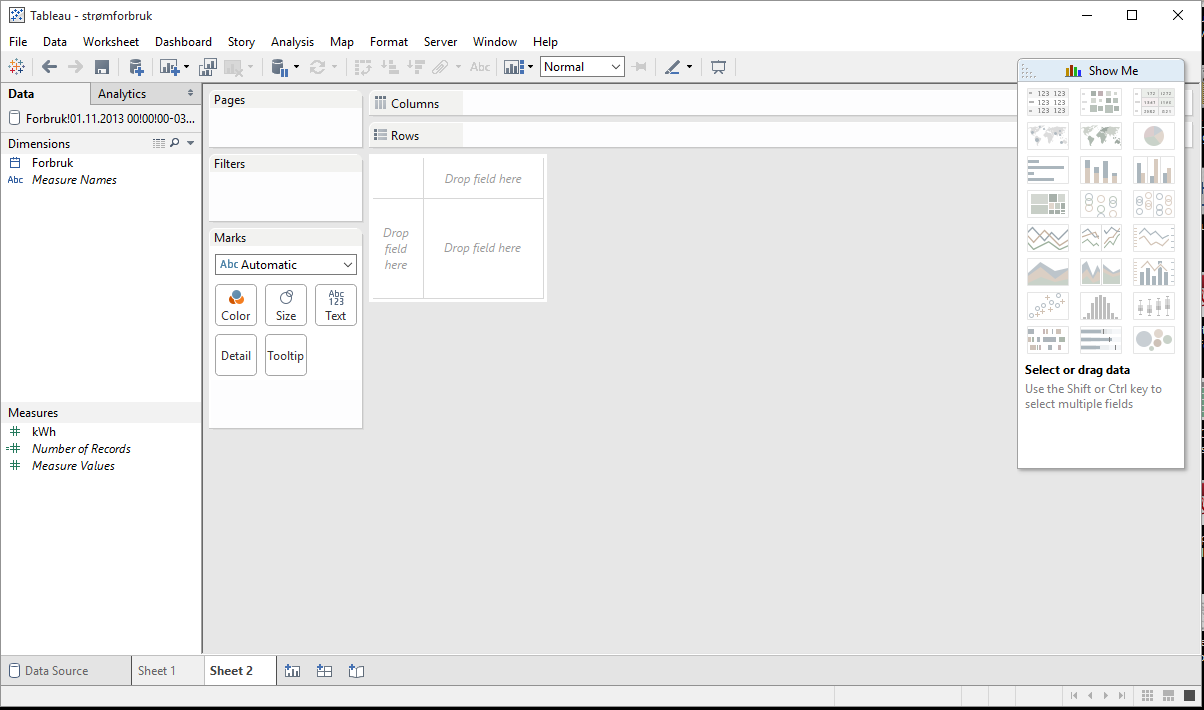1204x710 pixels.
Task: Click the Tableau start page logo icon
Action: pyautogui.click(x=16, y=67)
